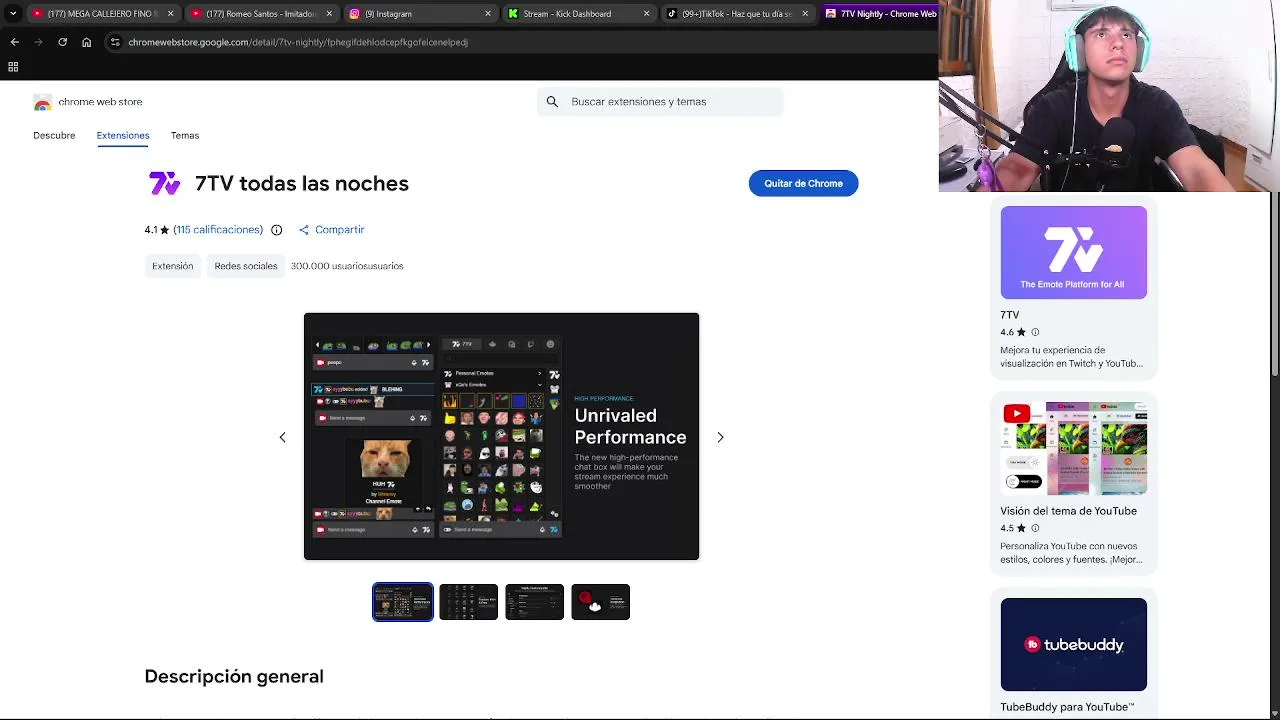Screen dimensions: 1280x720
Task: Open the Temas tab
Action: point(185,135)
